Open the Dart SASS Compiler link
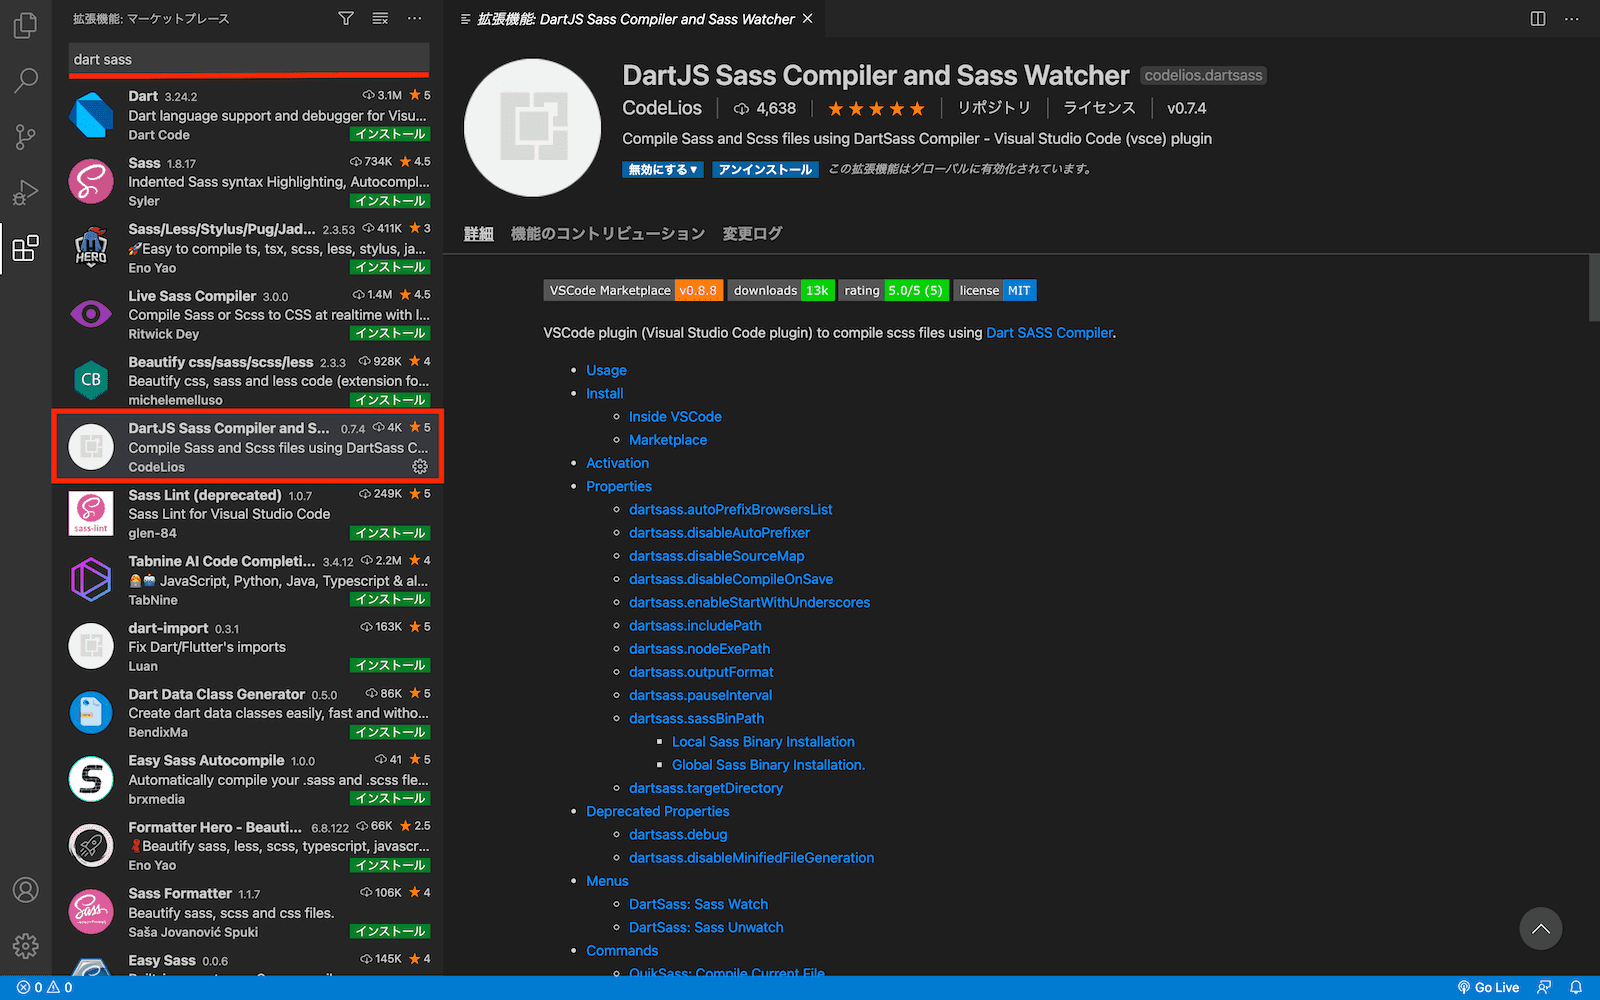Image resolution: width=1600 pixels, height=1000 pixels. click(x=1049, y=332)
